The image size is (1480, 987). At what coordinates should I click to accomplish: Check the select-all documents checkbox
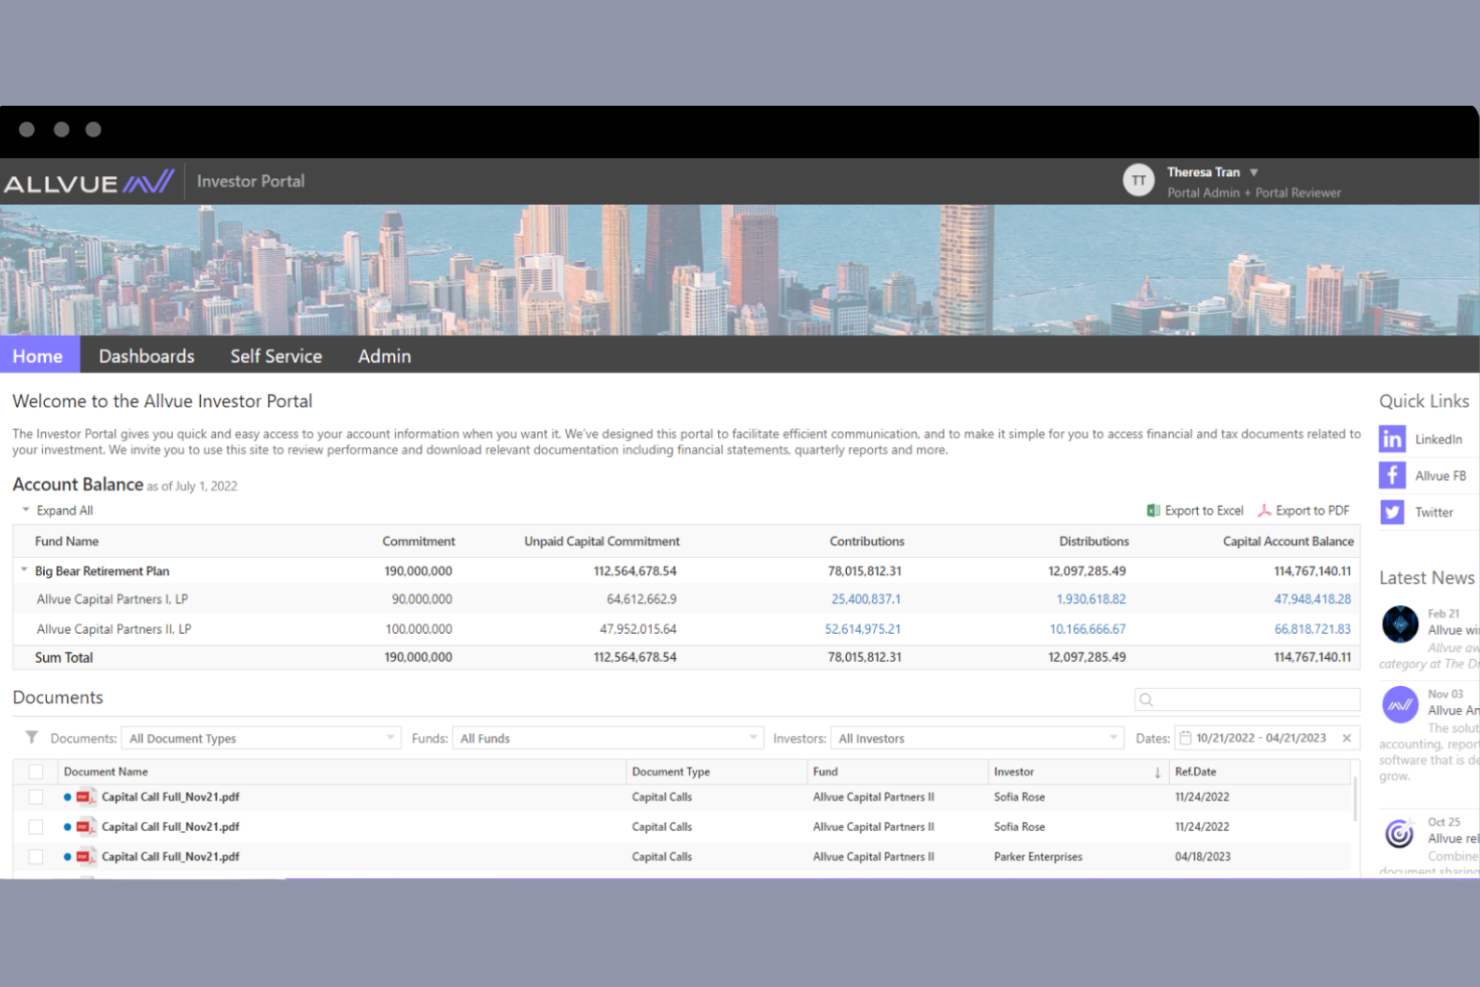(x=36, y=771)
